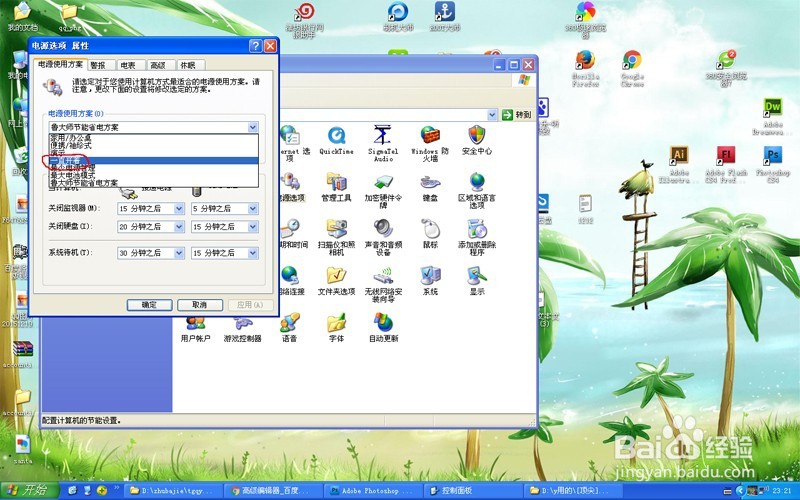Image resolution: width=800 pixels, height=500 pixels.
Task: Open 文件夹选项 in Control Panel
Action: (336, 281)
